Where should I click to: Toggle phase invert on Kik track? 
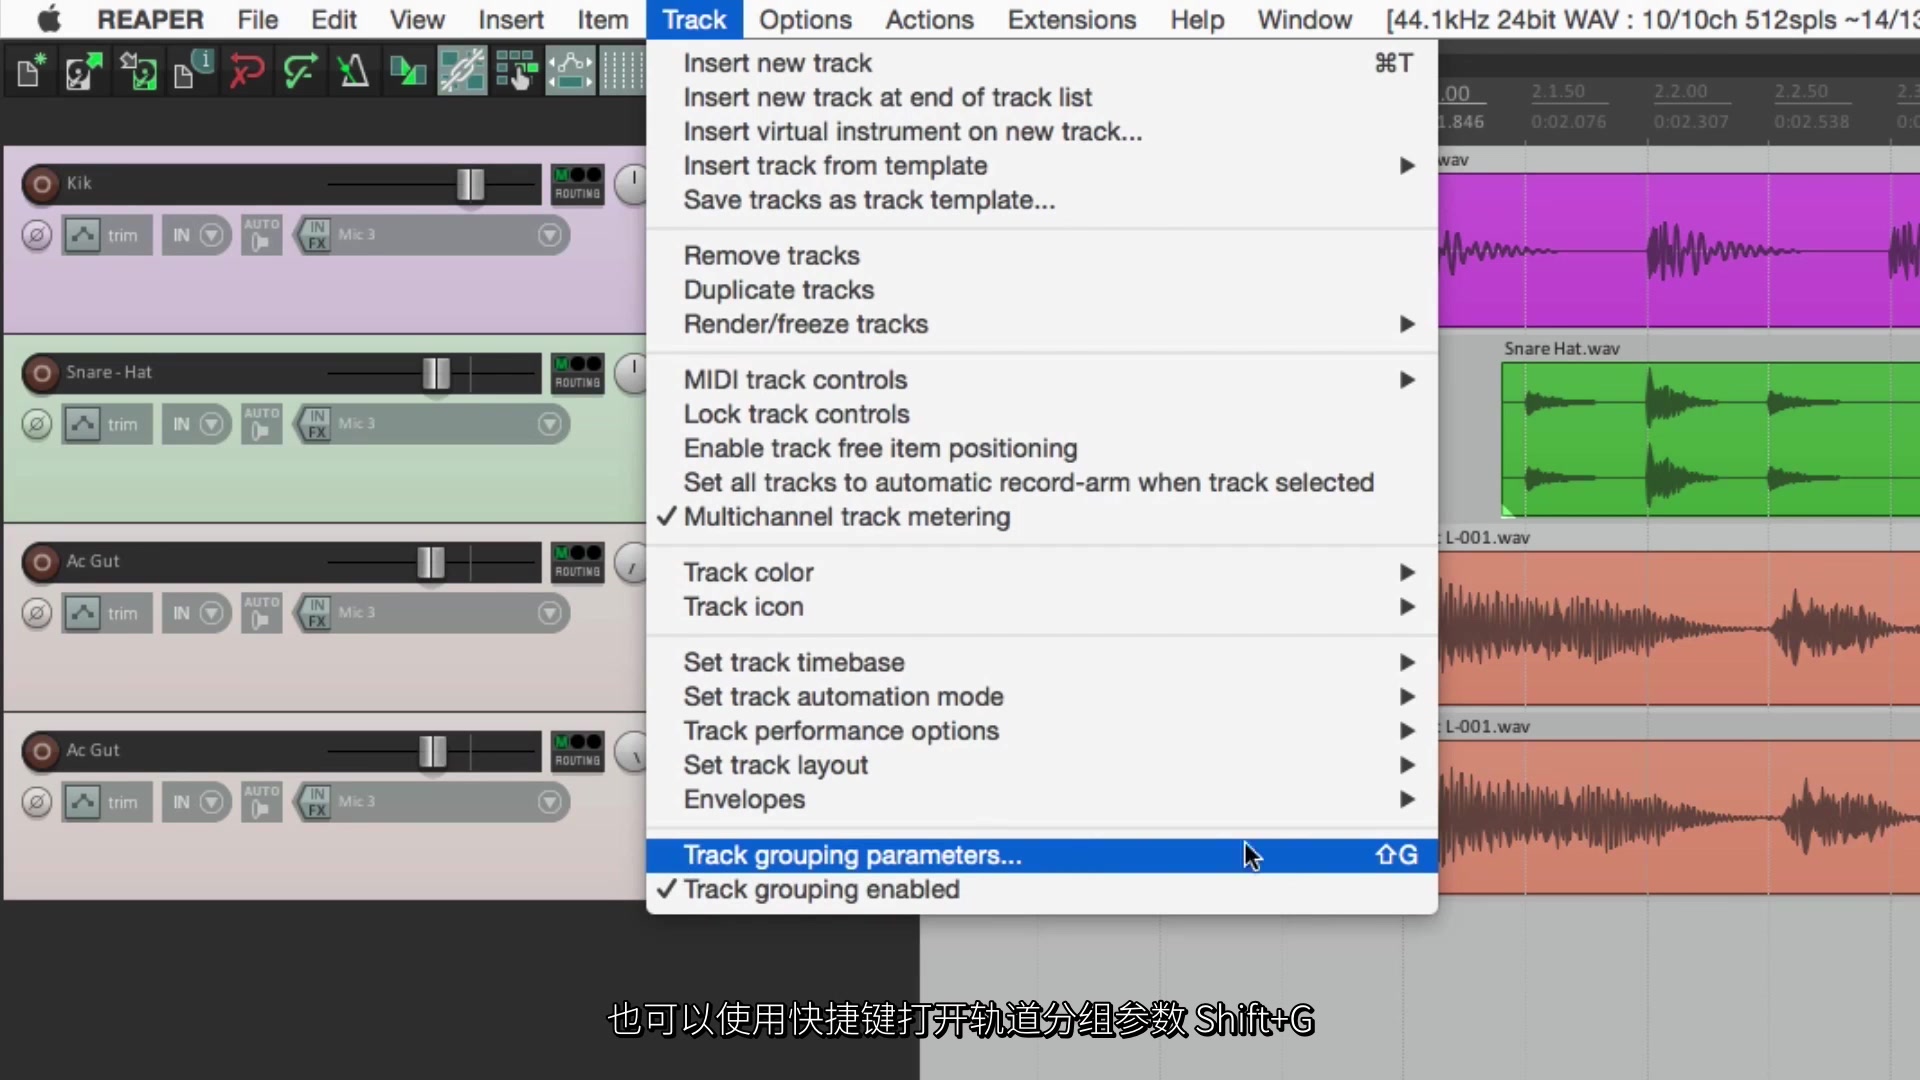[37, 236]
